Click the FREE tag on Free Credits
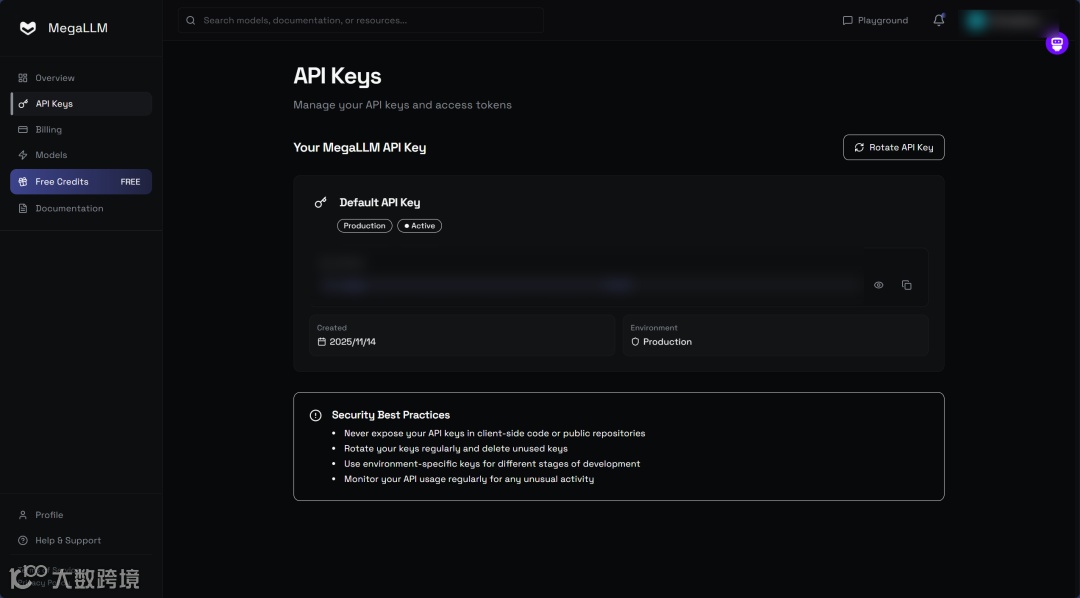Screen dimensions: 1080x598 [x=130, y=182]
